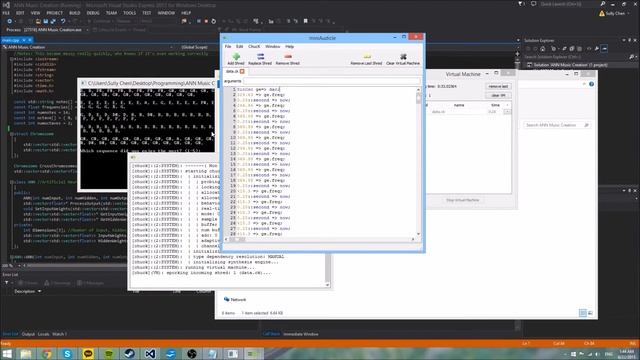Click the Replace Shred icon in miniAudicle

260,58
